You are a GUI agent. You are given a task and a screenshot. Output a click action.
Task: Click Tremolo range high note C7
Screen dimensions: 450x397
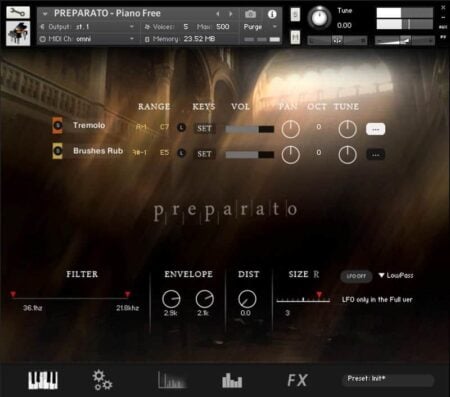tap(164, 127)
